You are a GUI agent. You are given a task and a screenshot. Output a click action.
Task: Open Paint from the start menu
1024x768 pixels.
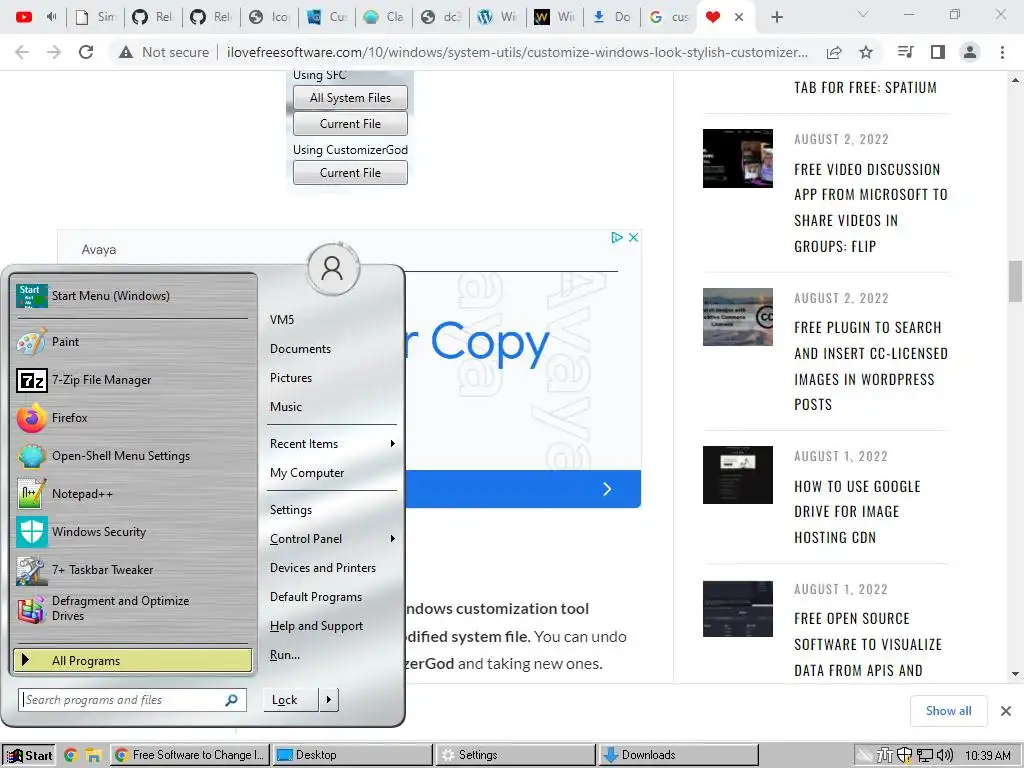(133, 342)
